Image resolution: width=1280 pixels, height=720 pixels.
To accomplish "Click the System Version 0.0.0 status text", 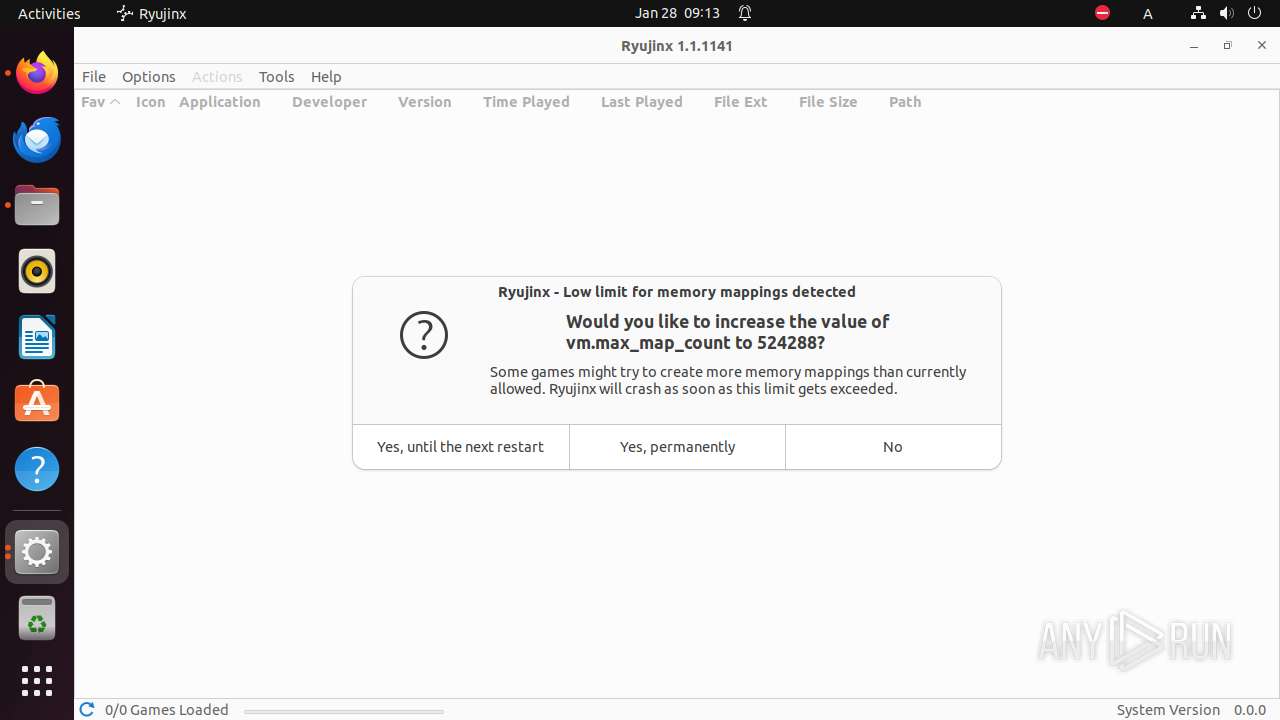I will pyautogui.click(x=1191, y=710).
